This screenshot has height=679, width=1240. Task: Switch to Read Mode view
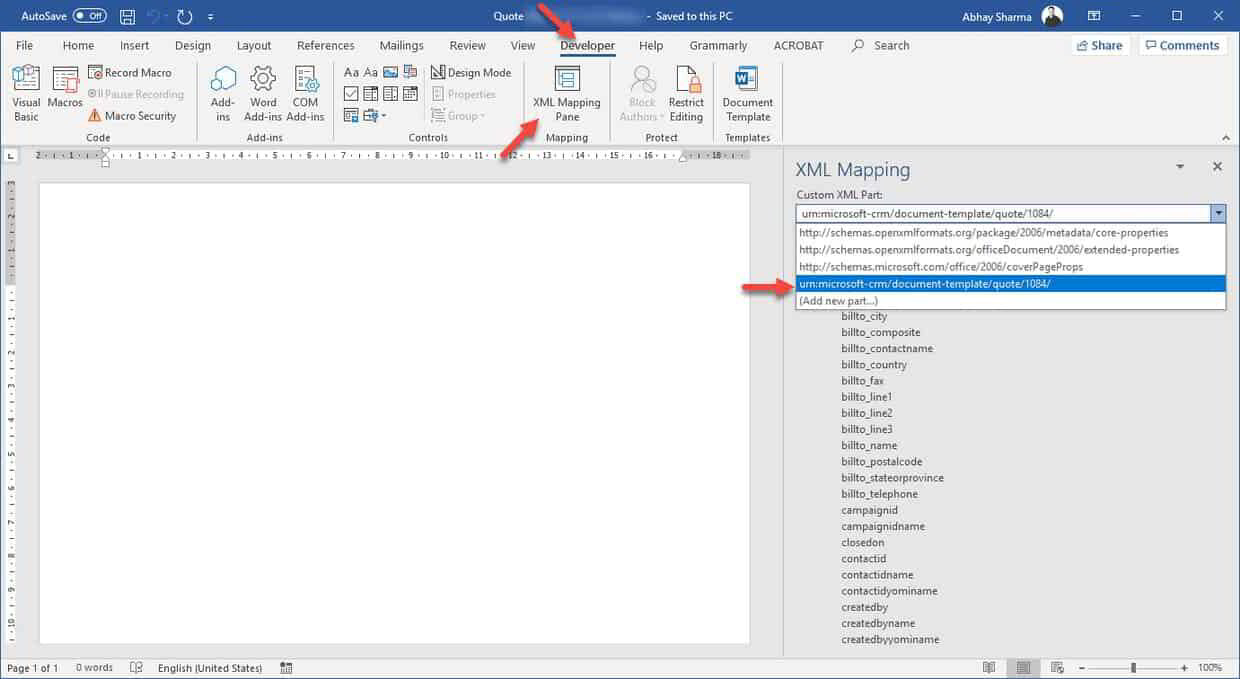989,668
